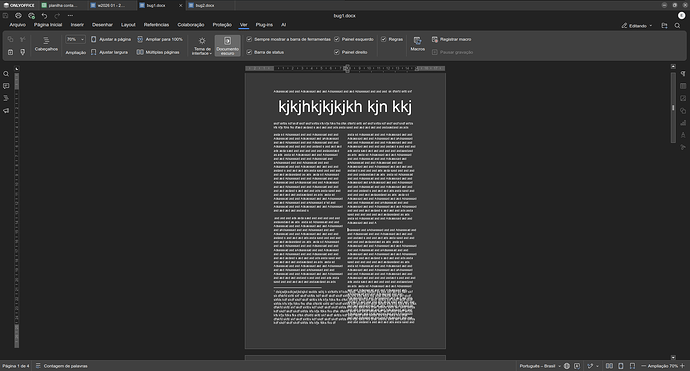Click the user avatar in the title bar
The height and width of the screenshot is (371, 690).
click(x=682, y=15)
